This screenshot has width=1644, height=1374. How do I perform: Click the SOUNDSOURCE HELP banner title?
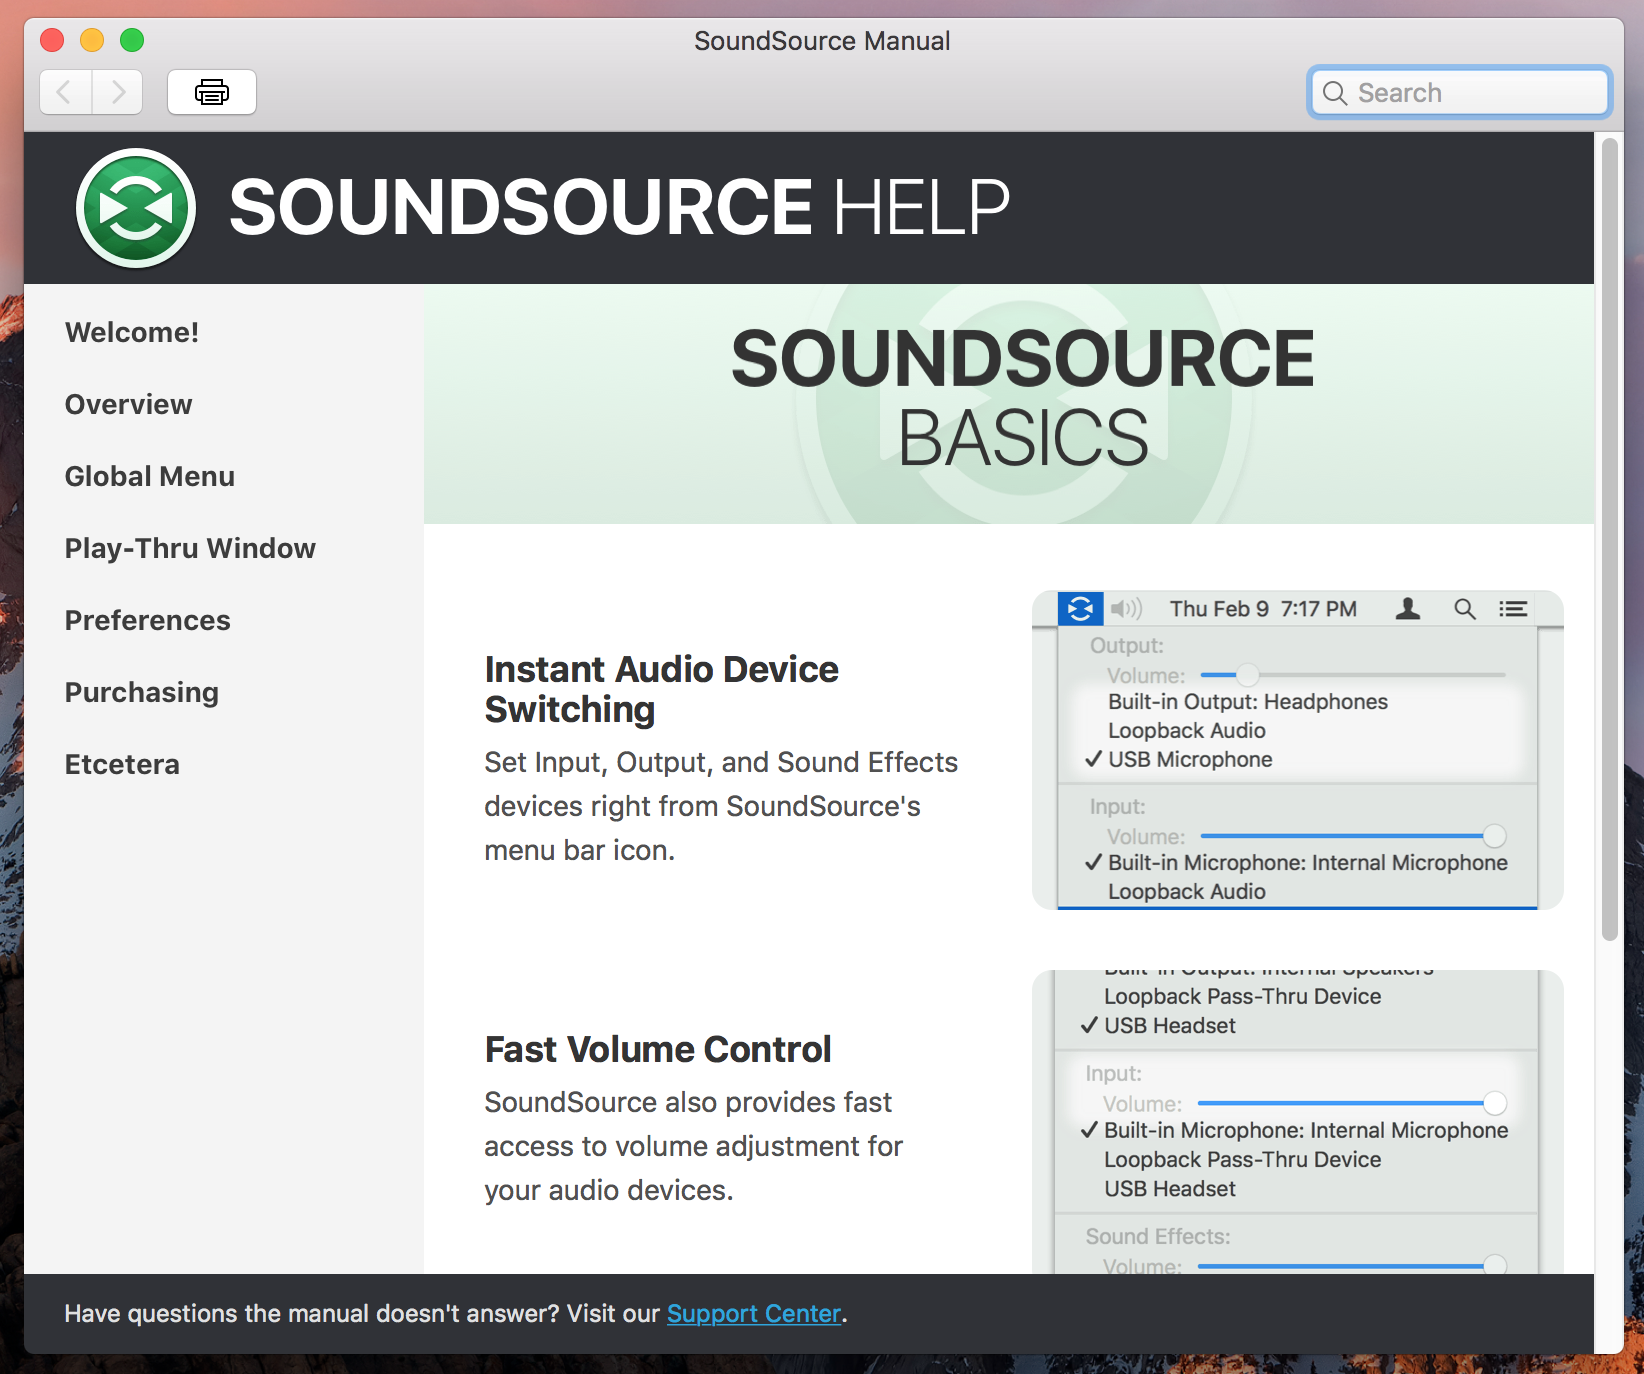[619, 207]
